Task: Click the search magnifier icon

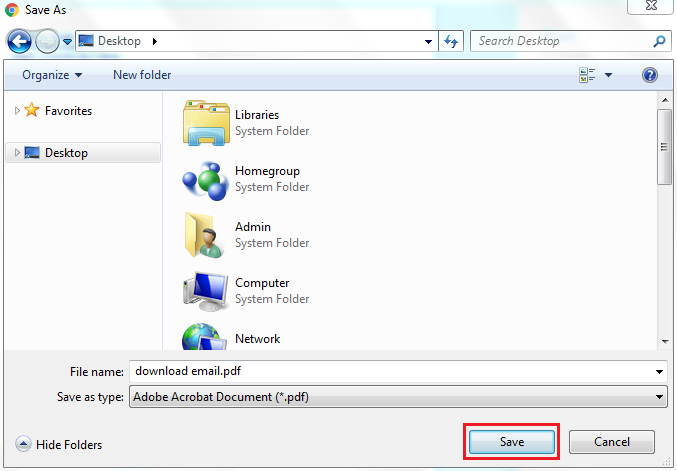Action: tap(659, 41)
